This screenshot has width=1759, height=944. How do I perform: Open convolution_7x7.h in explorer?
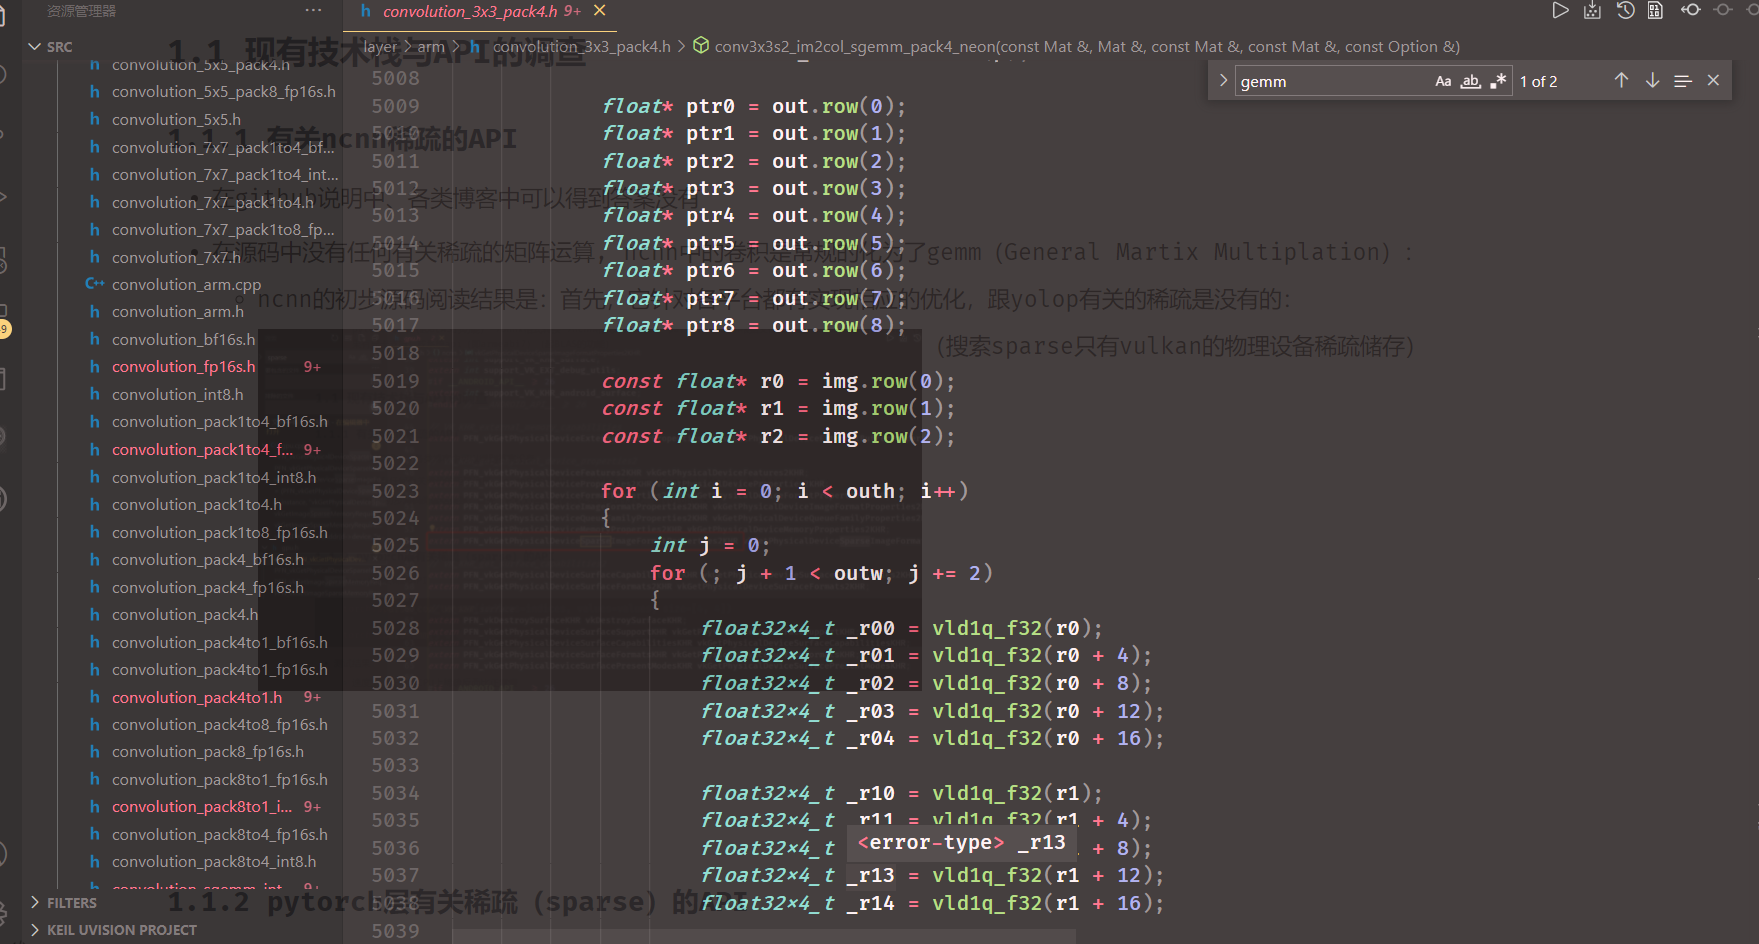(x=176, y=257)
